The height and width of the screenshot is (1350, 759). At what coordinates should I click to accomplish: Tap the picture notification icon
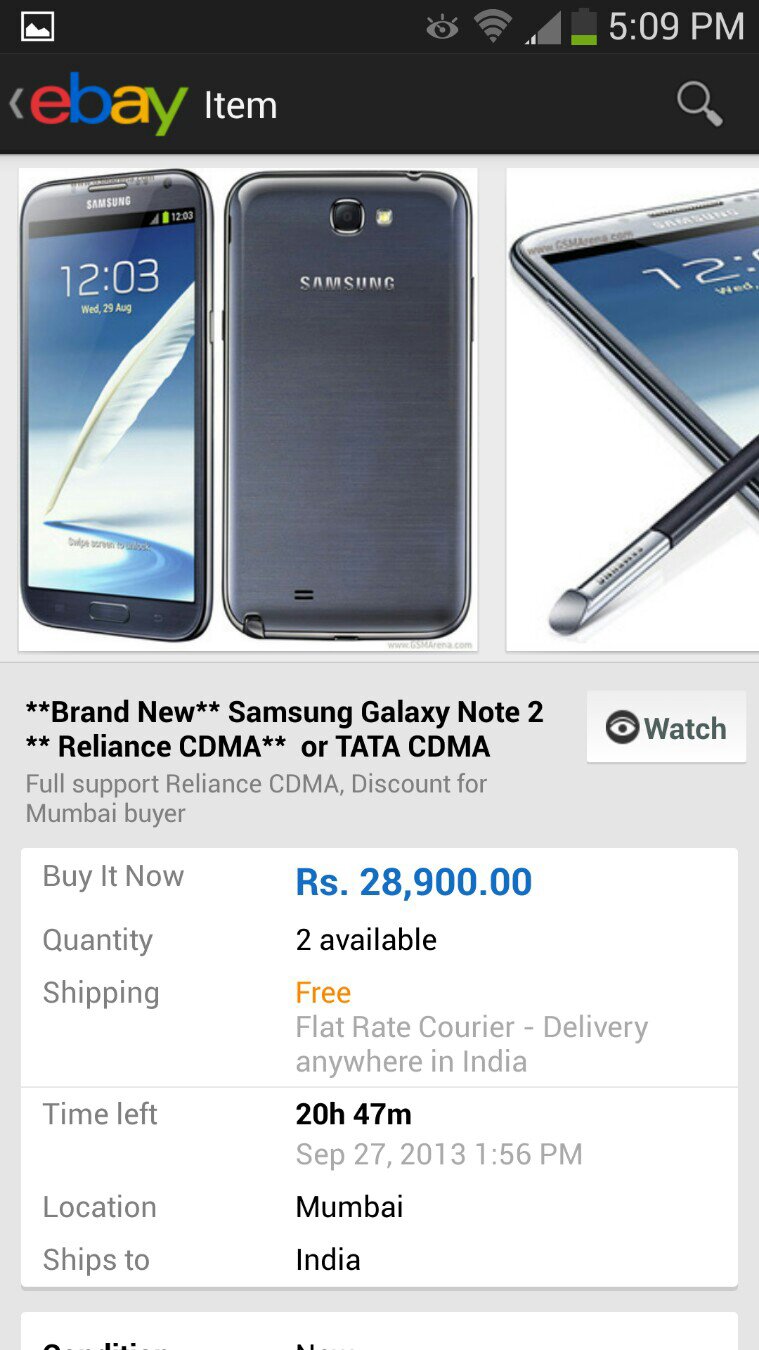point(38,26)
